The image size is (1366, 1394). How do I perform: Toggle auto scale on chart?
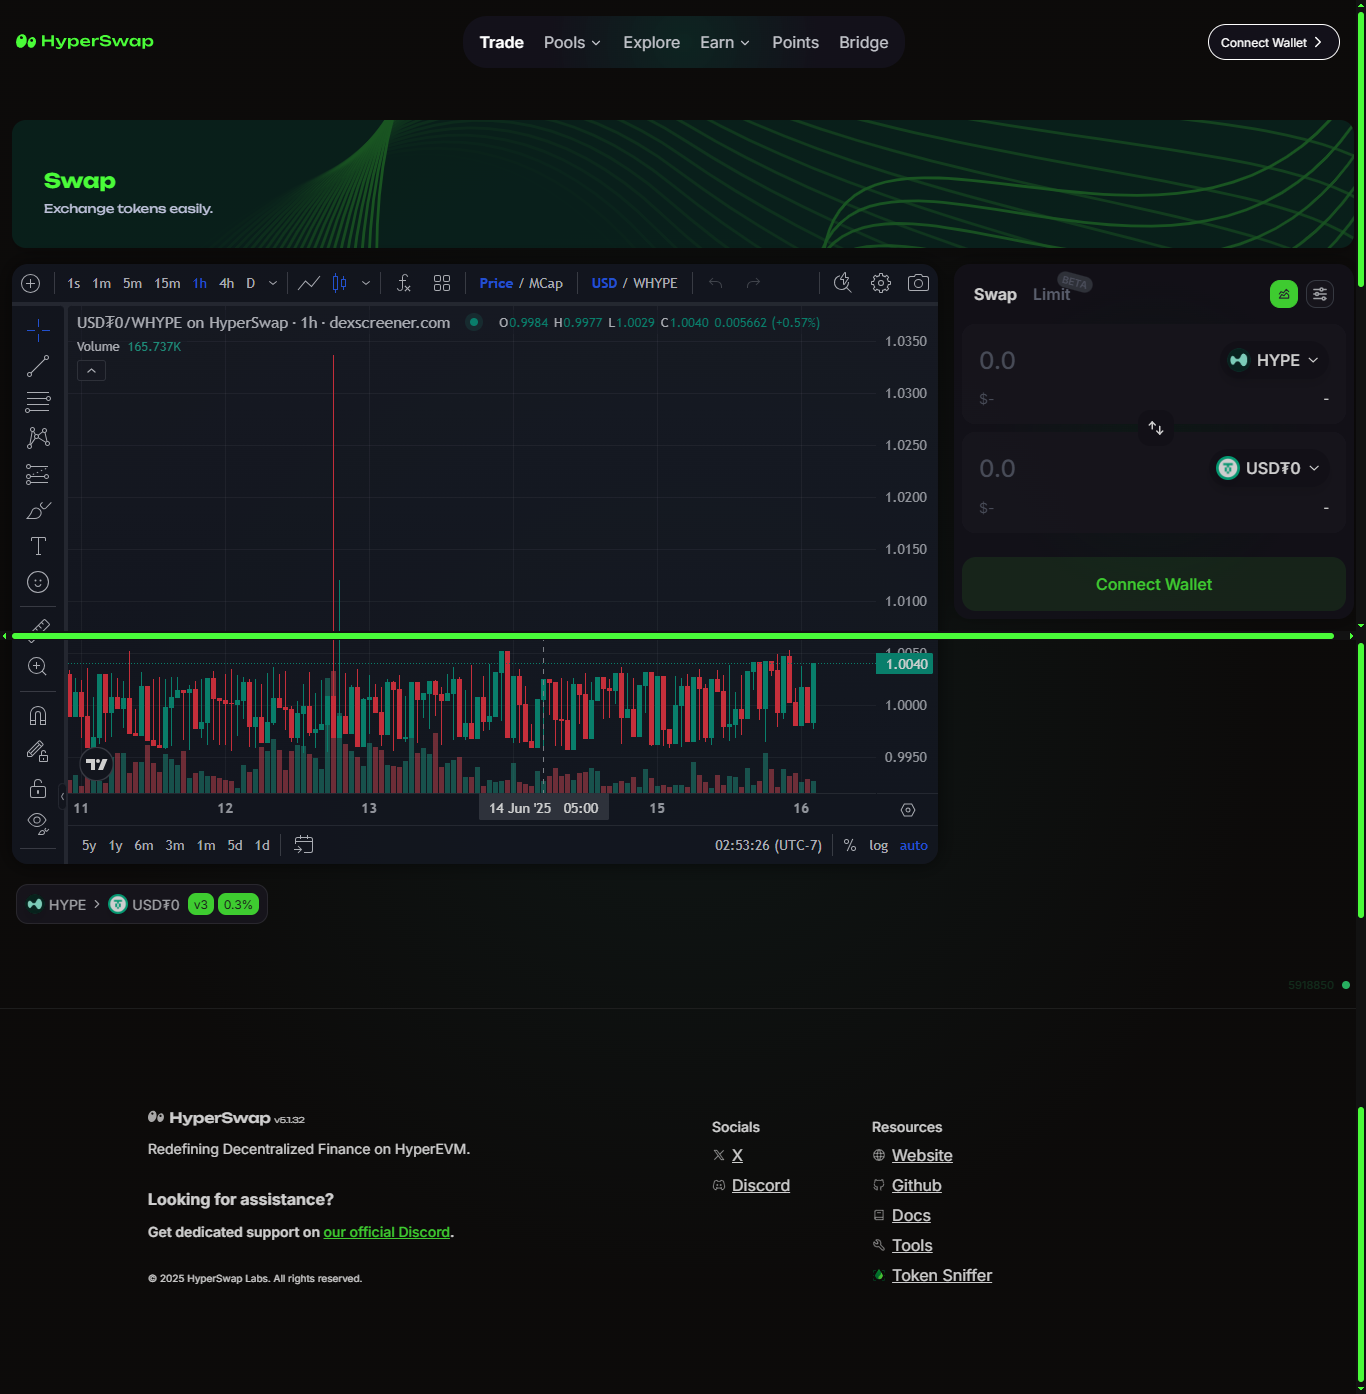(914, 845)
